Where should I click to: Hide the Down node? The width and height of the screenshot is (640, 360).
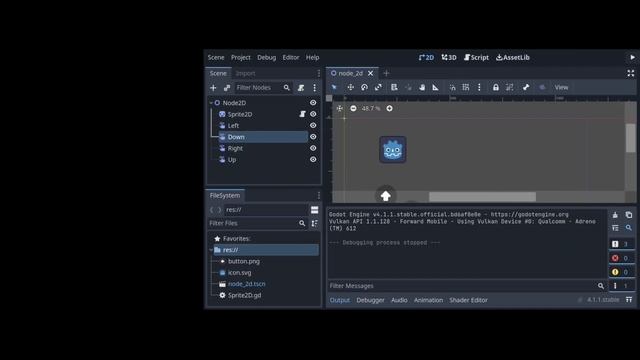click(313, 137)
